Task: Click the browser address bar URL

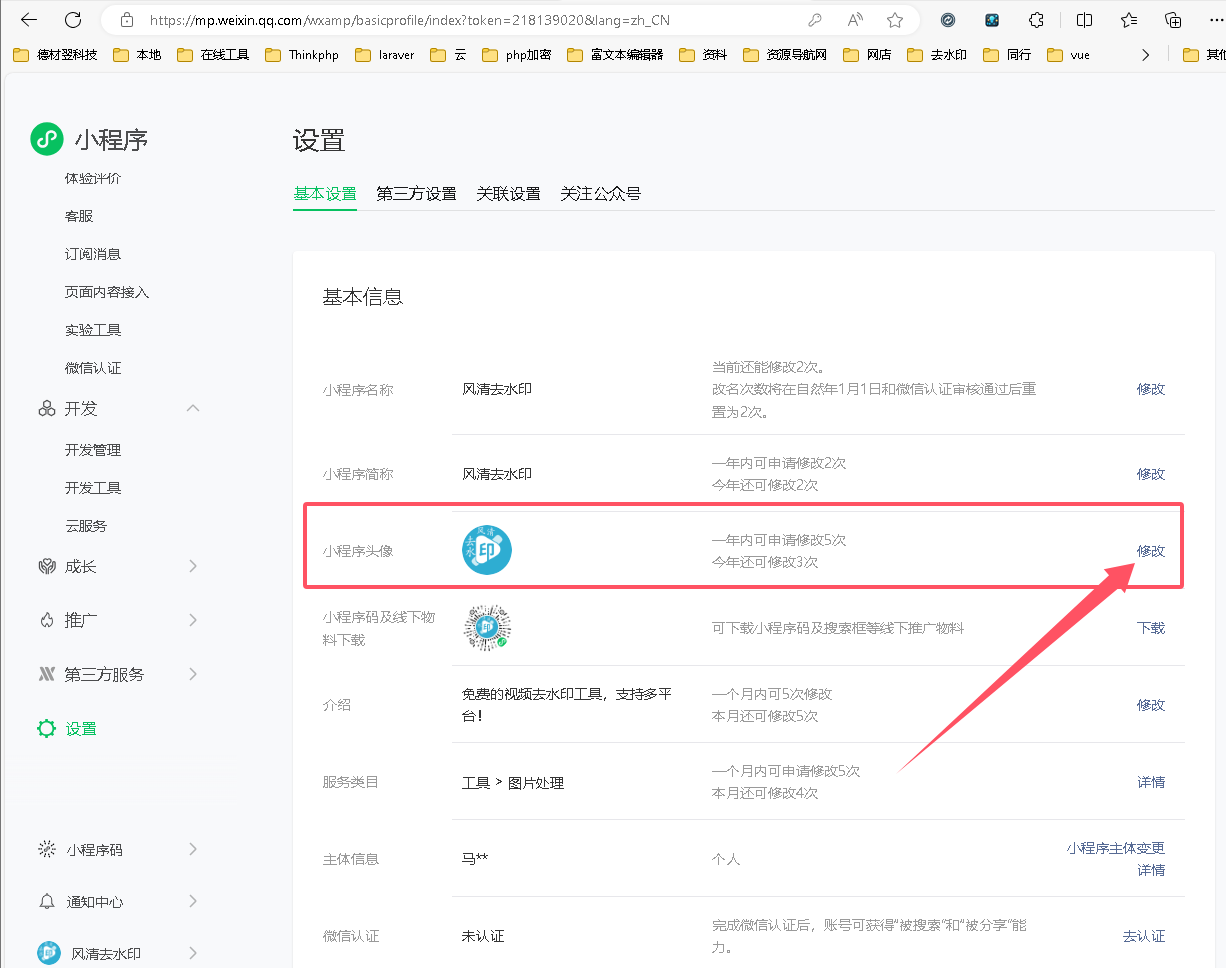Action: point(410,20)
